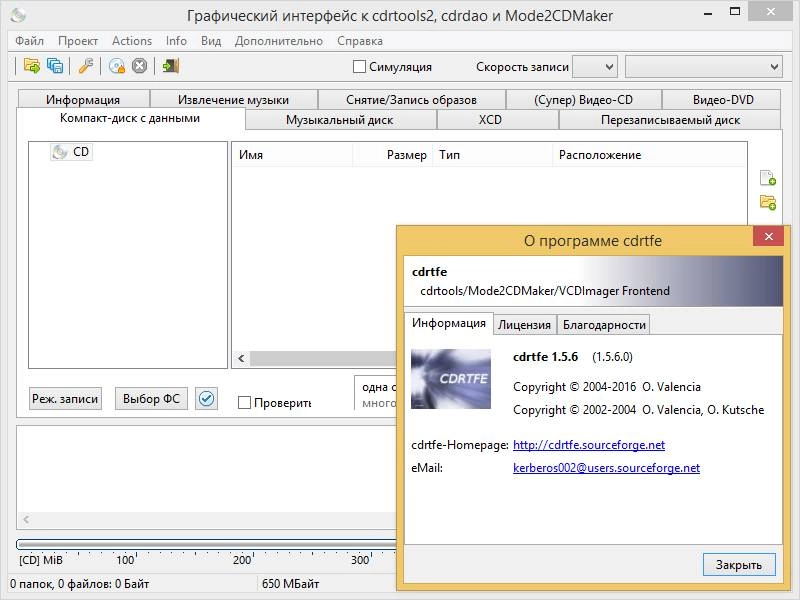
Task: Open the Вид menu
Action: click(x=211, y=41)
